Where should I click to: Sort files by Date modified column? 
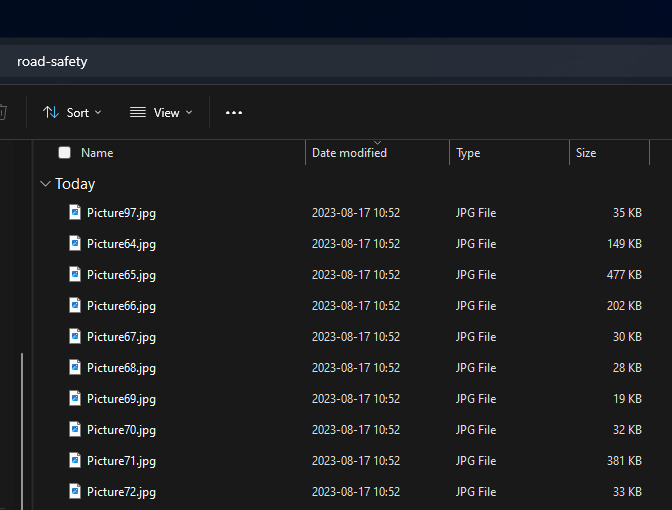[x=349, y=153]
